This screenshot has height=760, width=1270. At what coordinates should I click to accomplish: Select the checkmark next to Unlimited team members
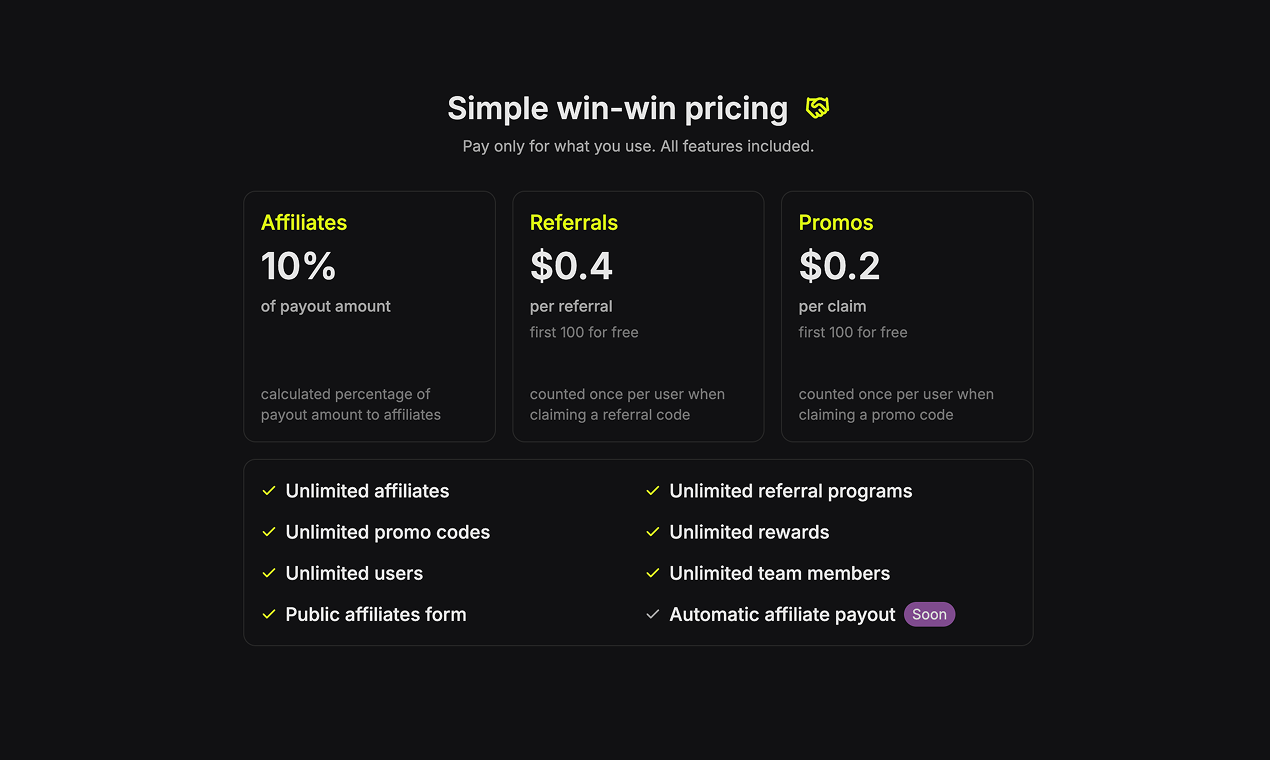tap(652, 573)
